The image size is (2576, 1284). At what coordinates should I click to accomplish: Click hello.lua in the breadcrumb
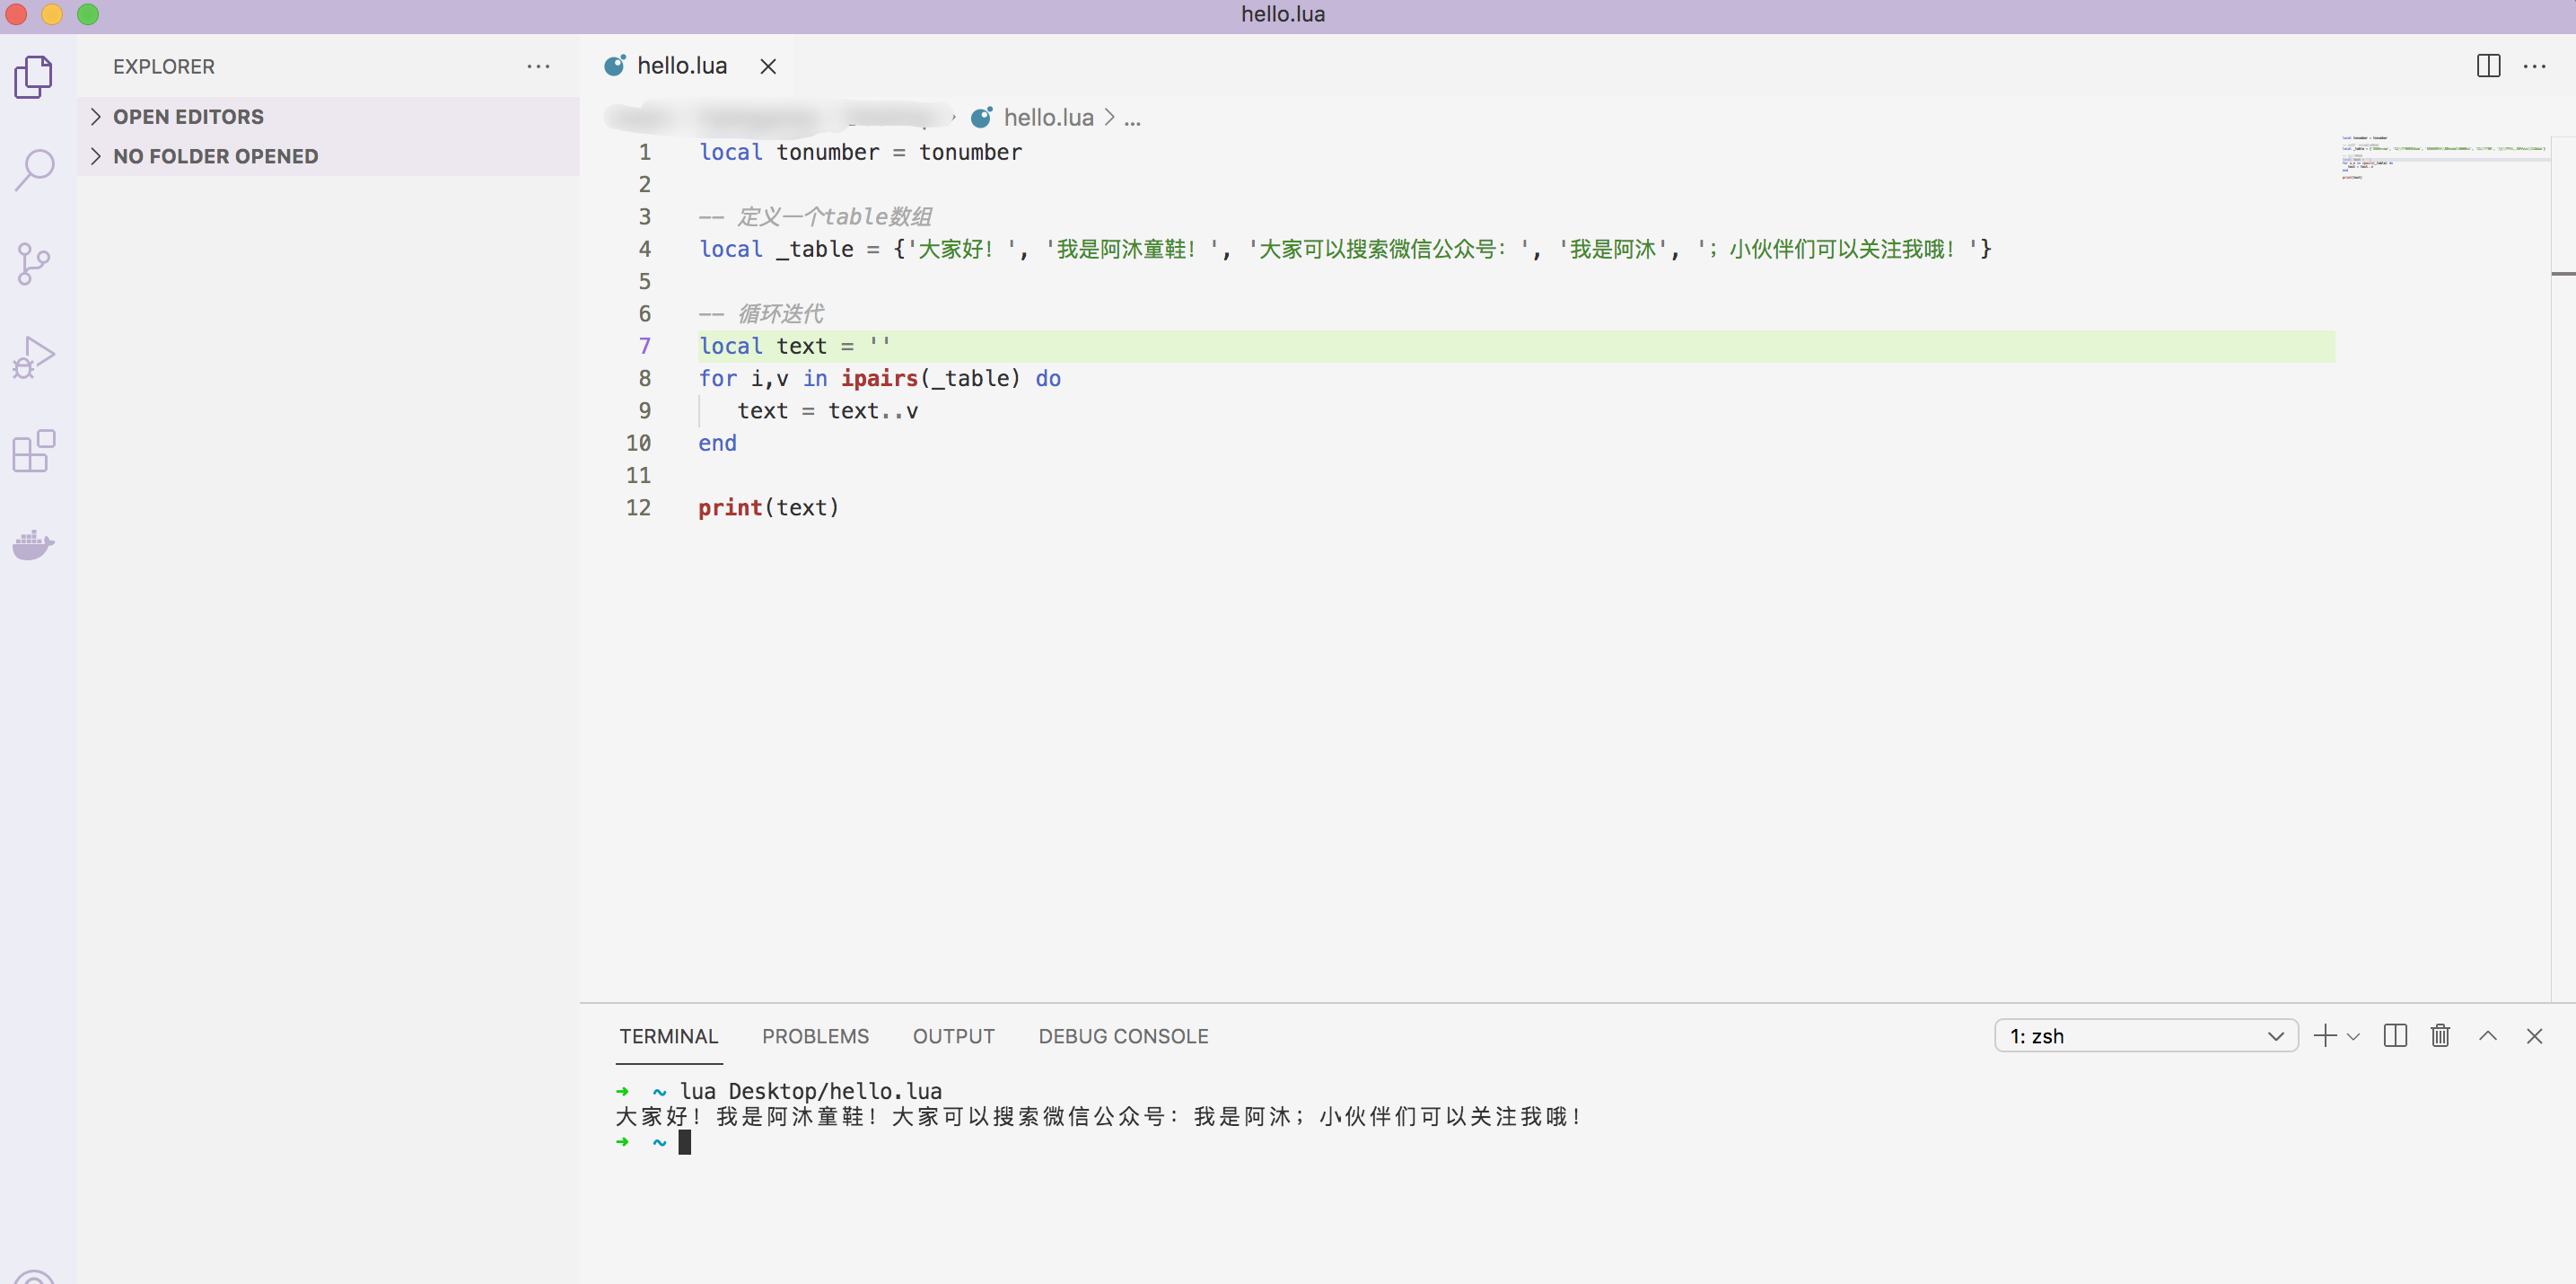click(x=1048, y=118)
